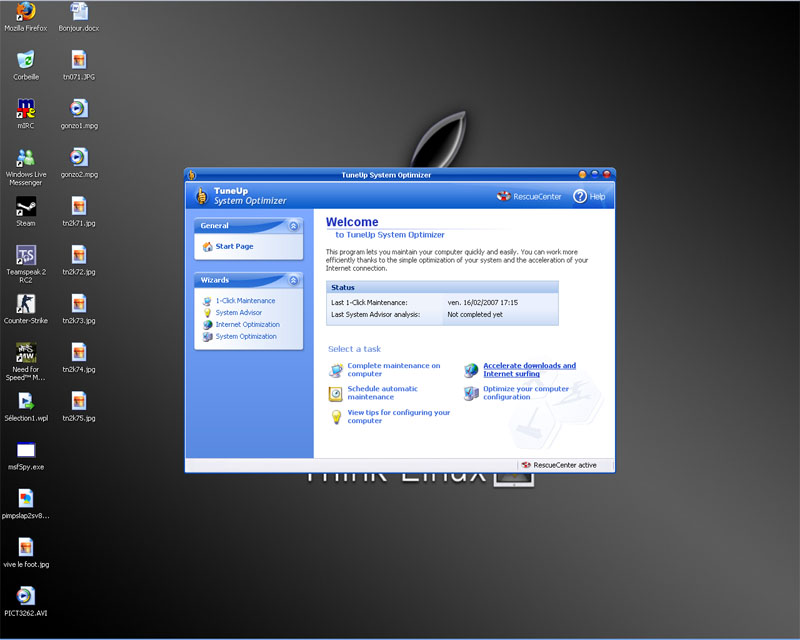
Task: Select the tn071.JPG desktop image
Action: click(x=79, y=65)
